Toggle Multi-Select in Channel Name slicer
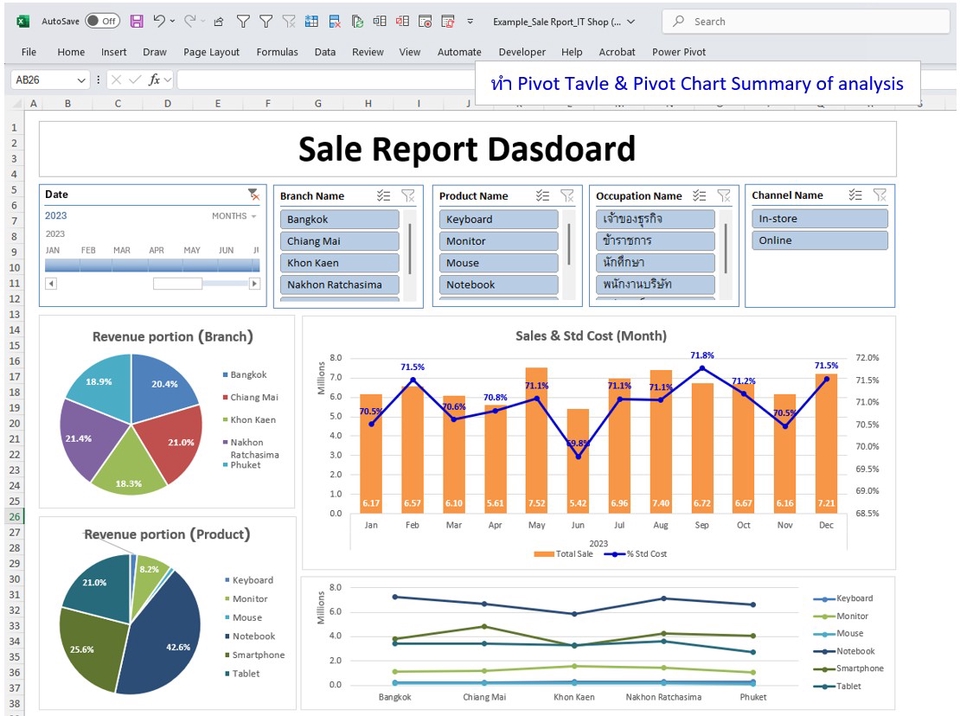Image resolution: width=960 pixels, height=716 pixels. tap(855, 195)
